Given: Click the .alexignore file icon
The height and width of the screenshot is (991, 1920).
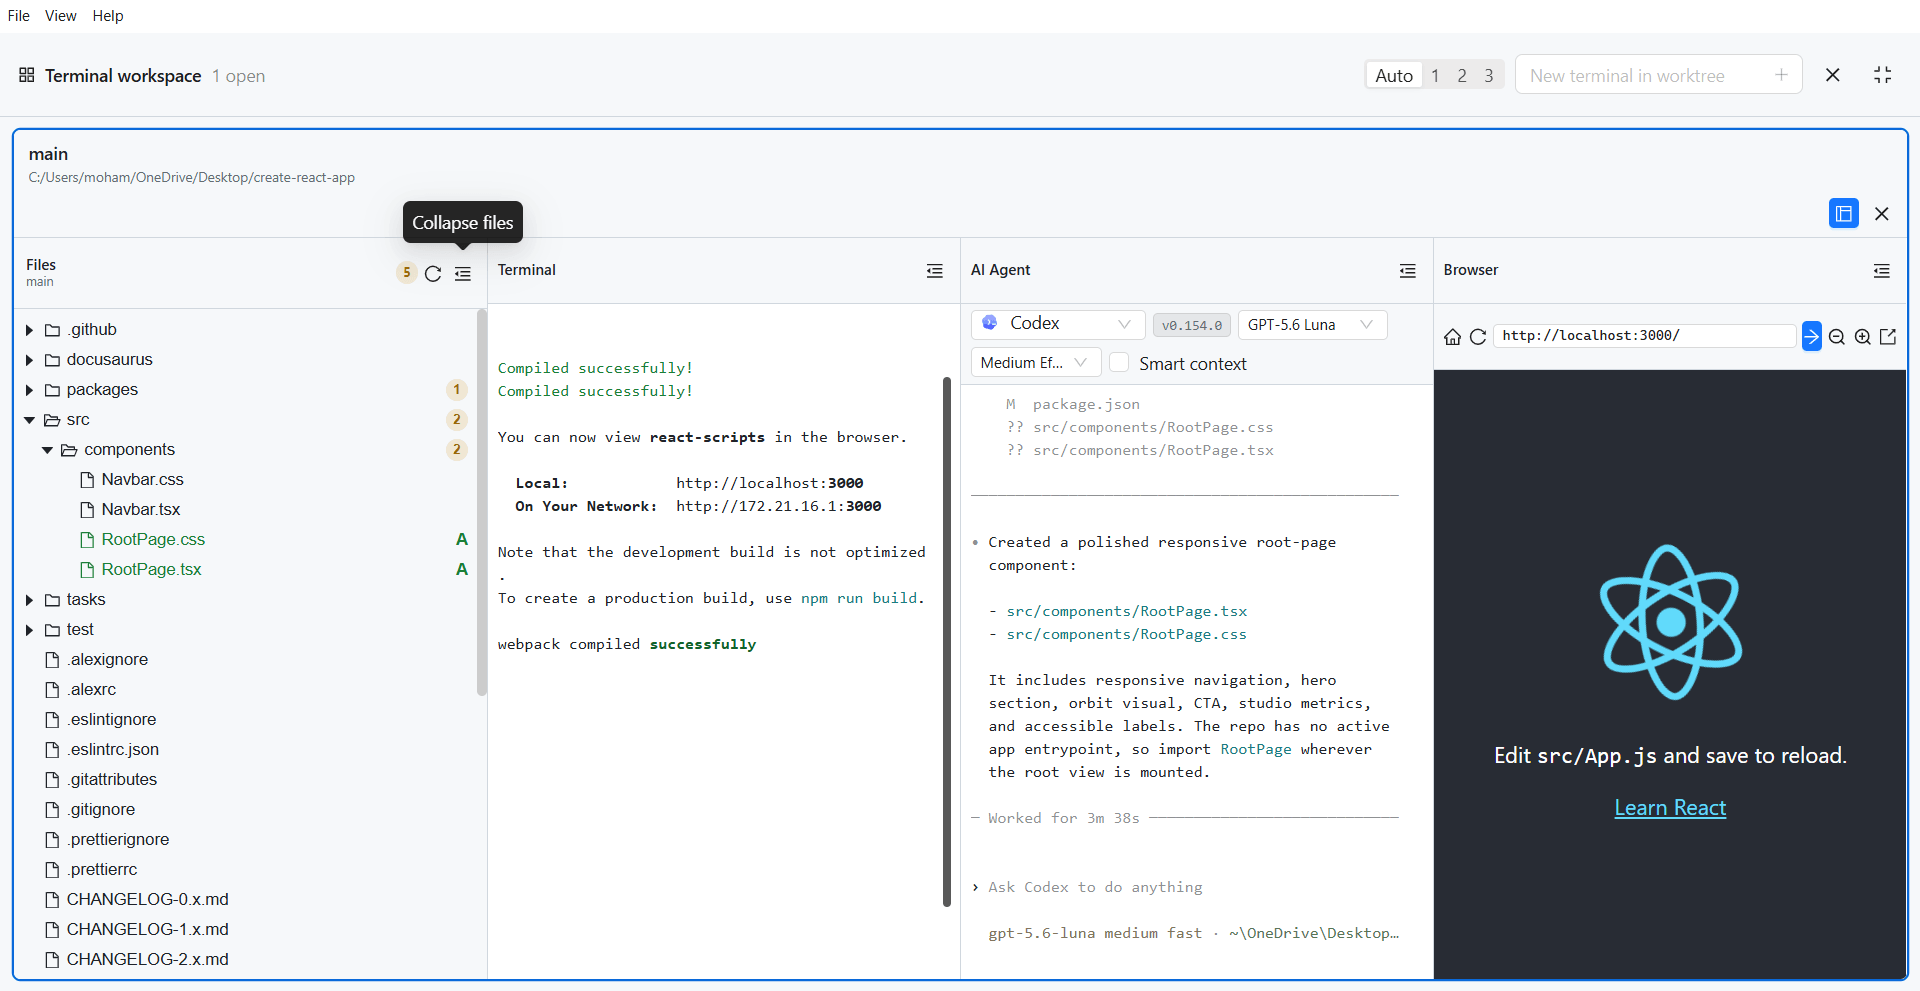Looking at the screenshot, I should [52, 660].
